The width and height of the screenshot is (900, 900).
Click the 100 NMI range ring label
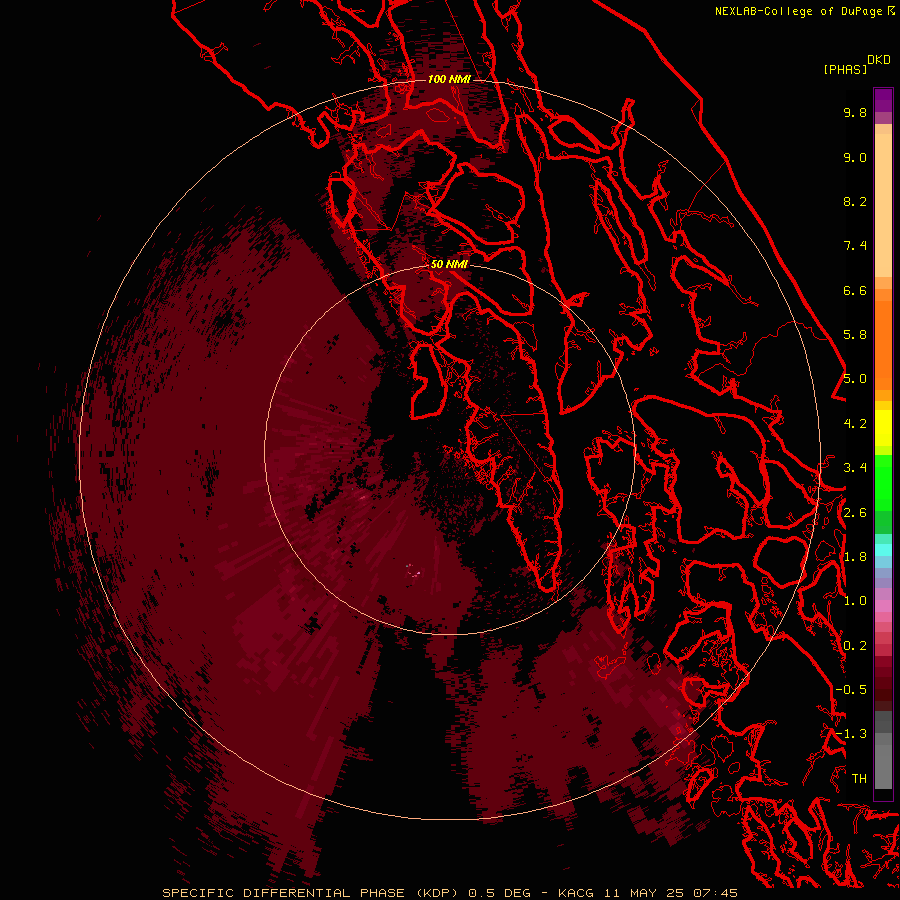pyautogui.click(x=449, y=79)
